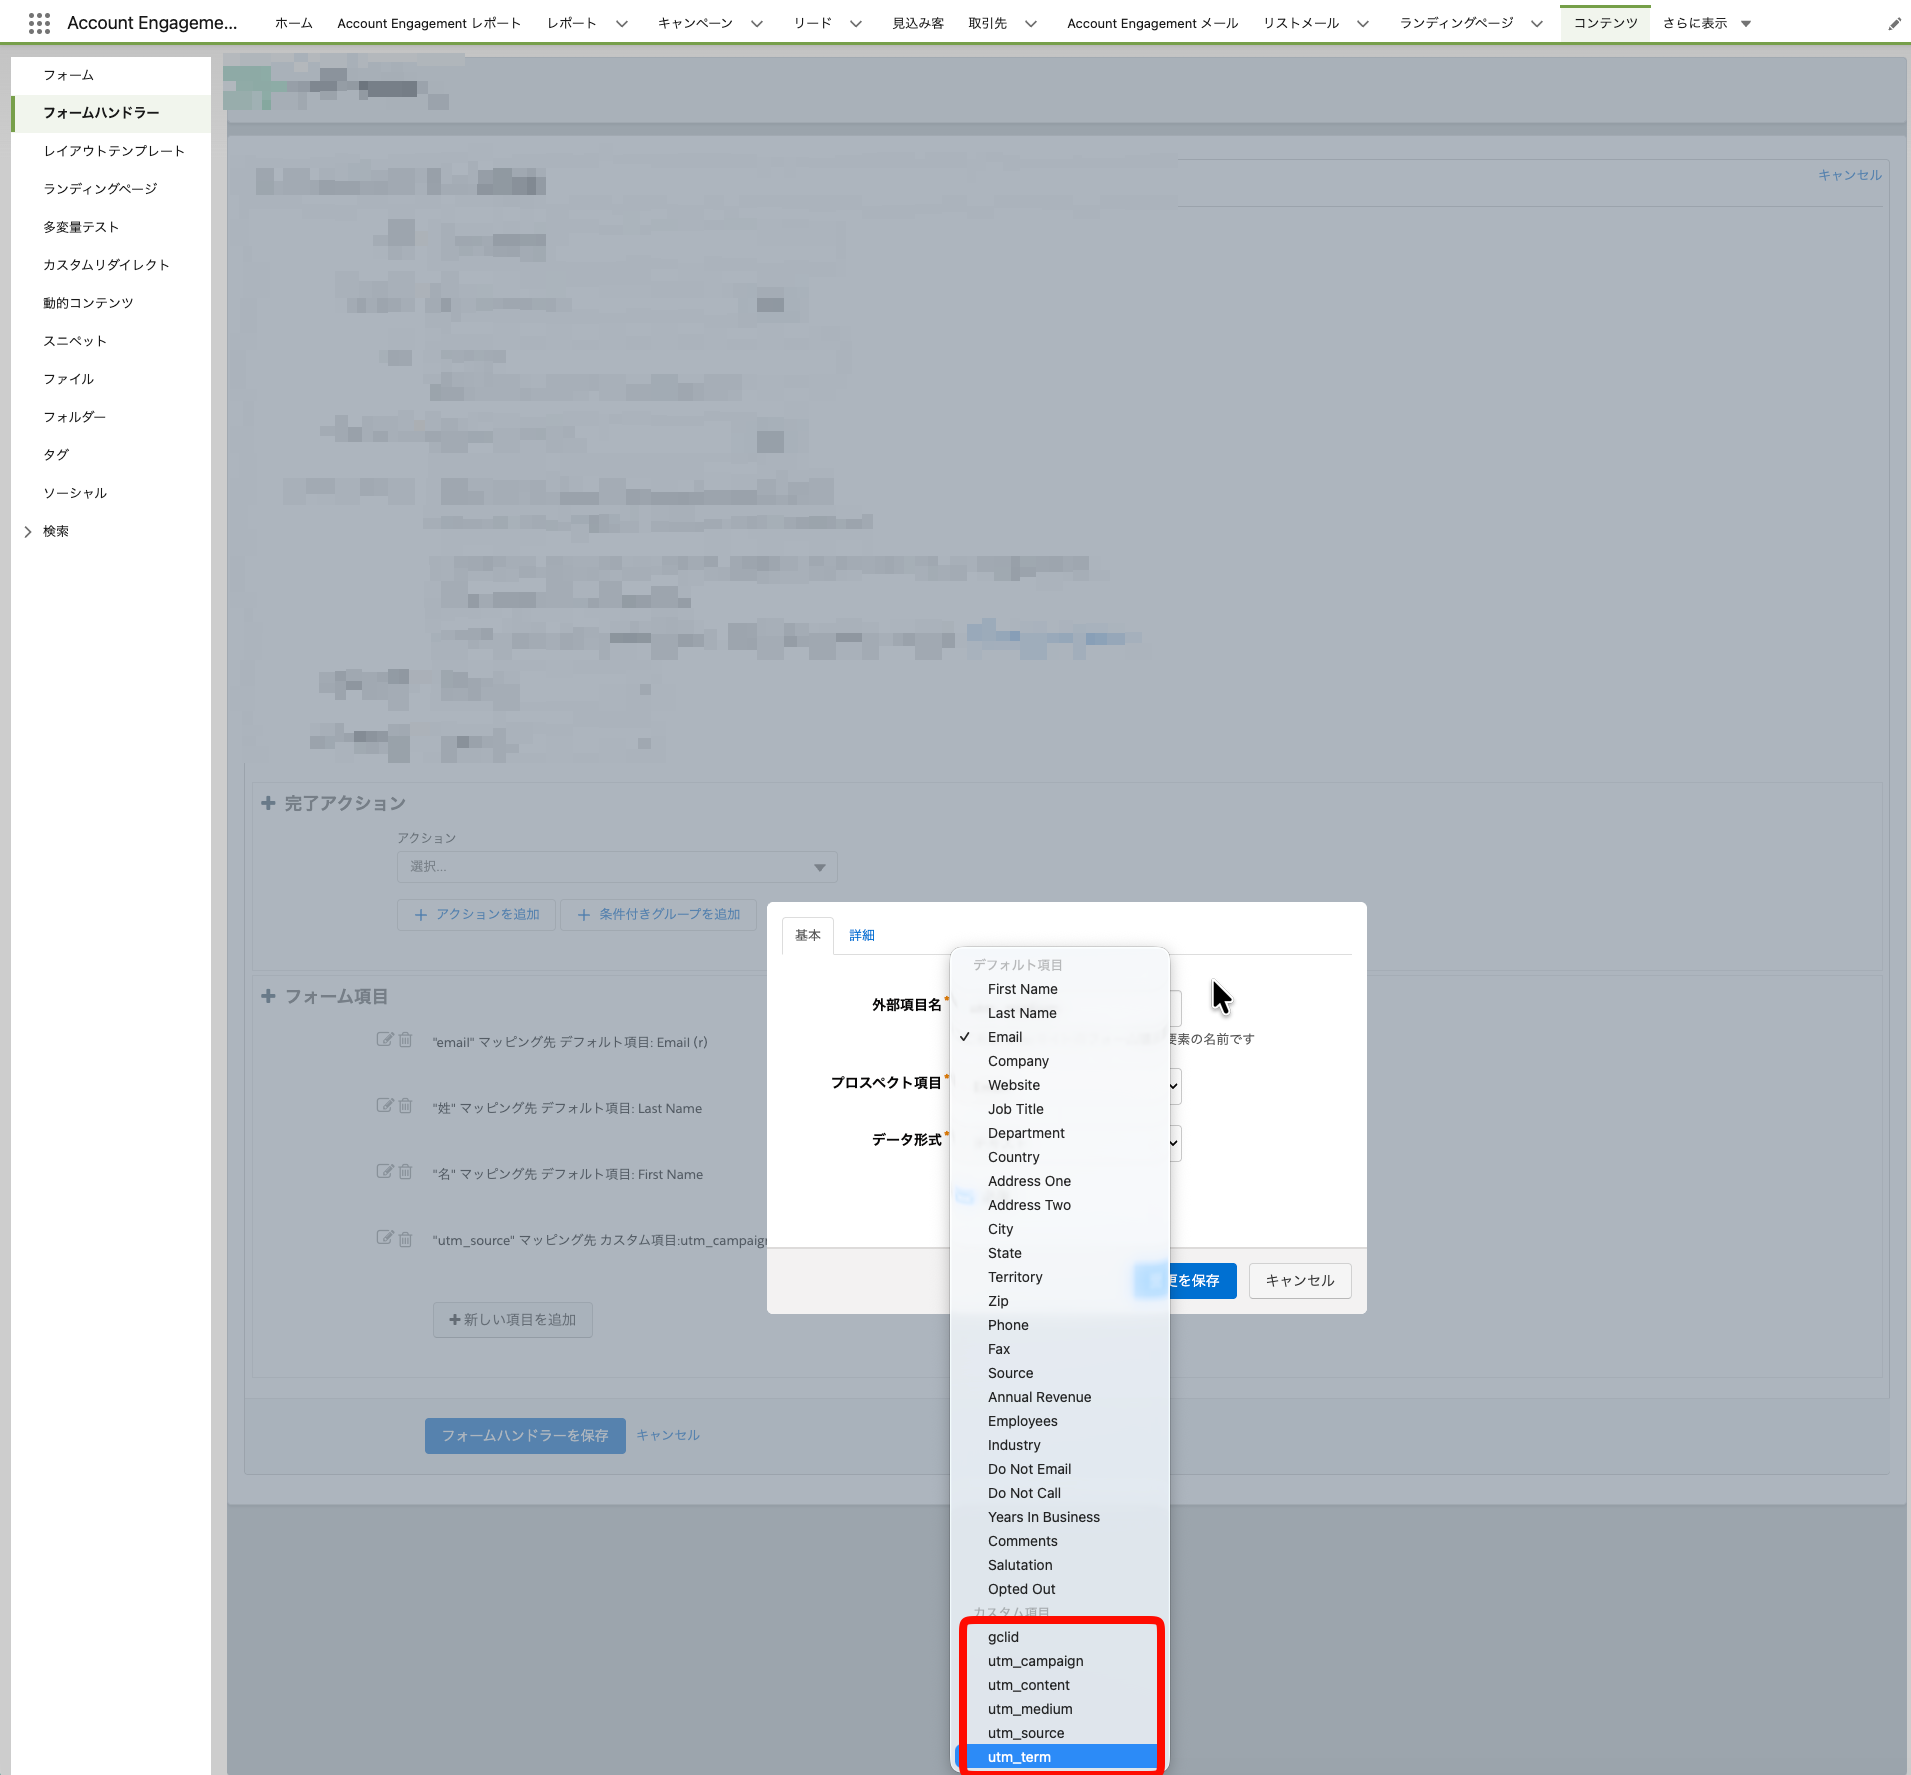This screenshot has width=1911, height=1775.
Task: Open the app launcher grid icon
Action: (x=39, y=23)
